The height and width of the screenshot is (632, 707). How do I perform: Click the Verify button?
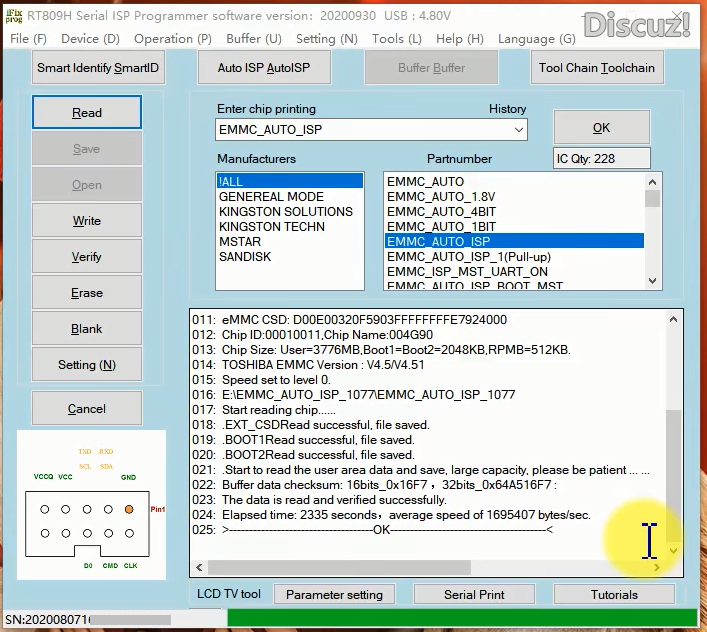(87, 257)
